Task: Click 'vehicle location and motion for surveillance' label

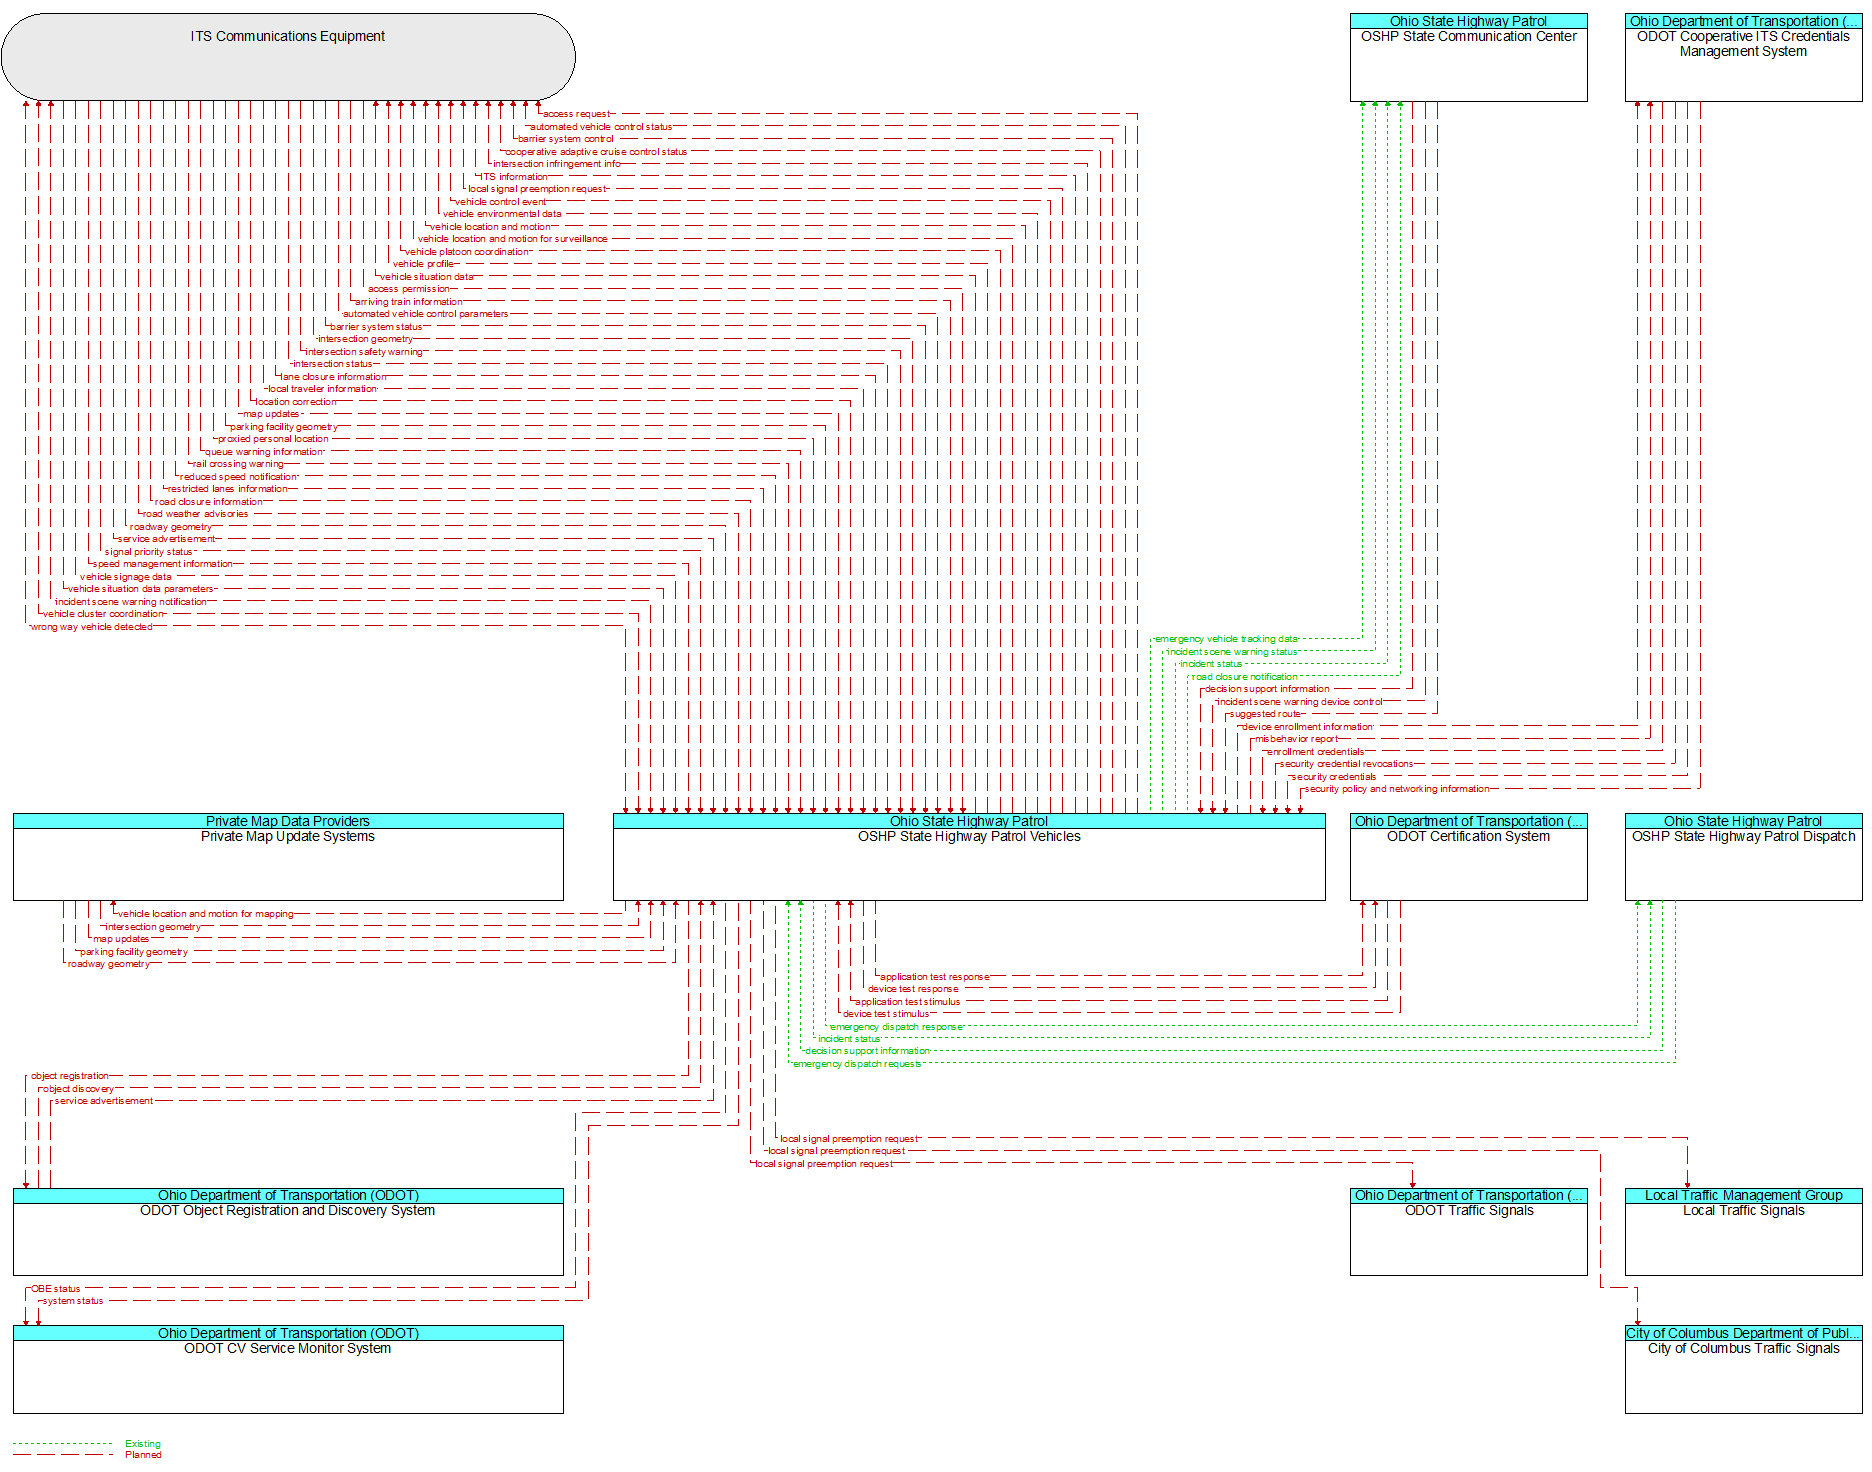Action: pyautogui.click(x=512, y=239)
